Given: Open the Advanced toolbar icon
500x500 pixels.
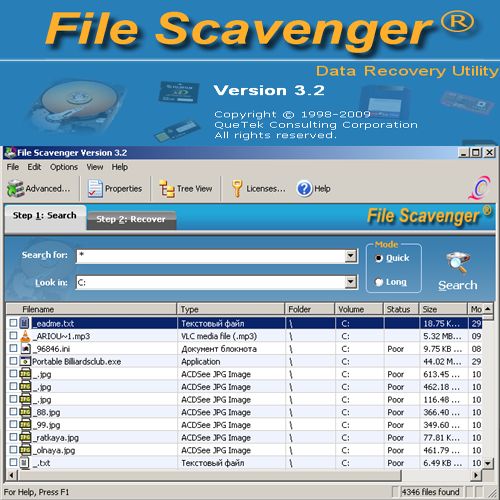Looking at the screenshot, I should point(15,189).
